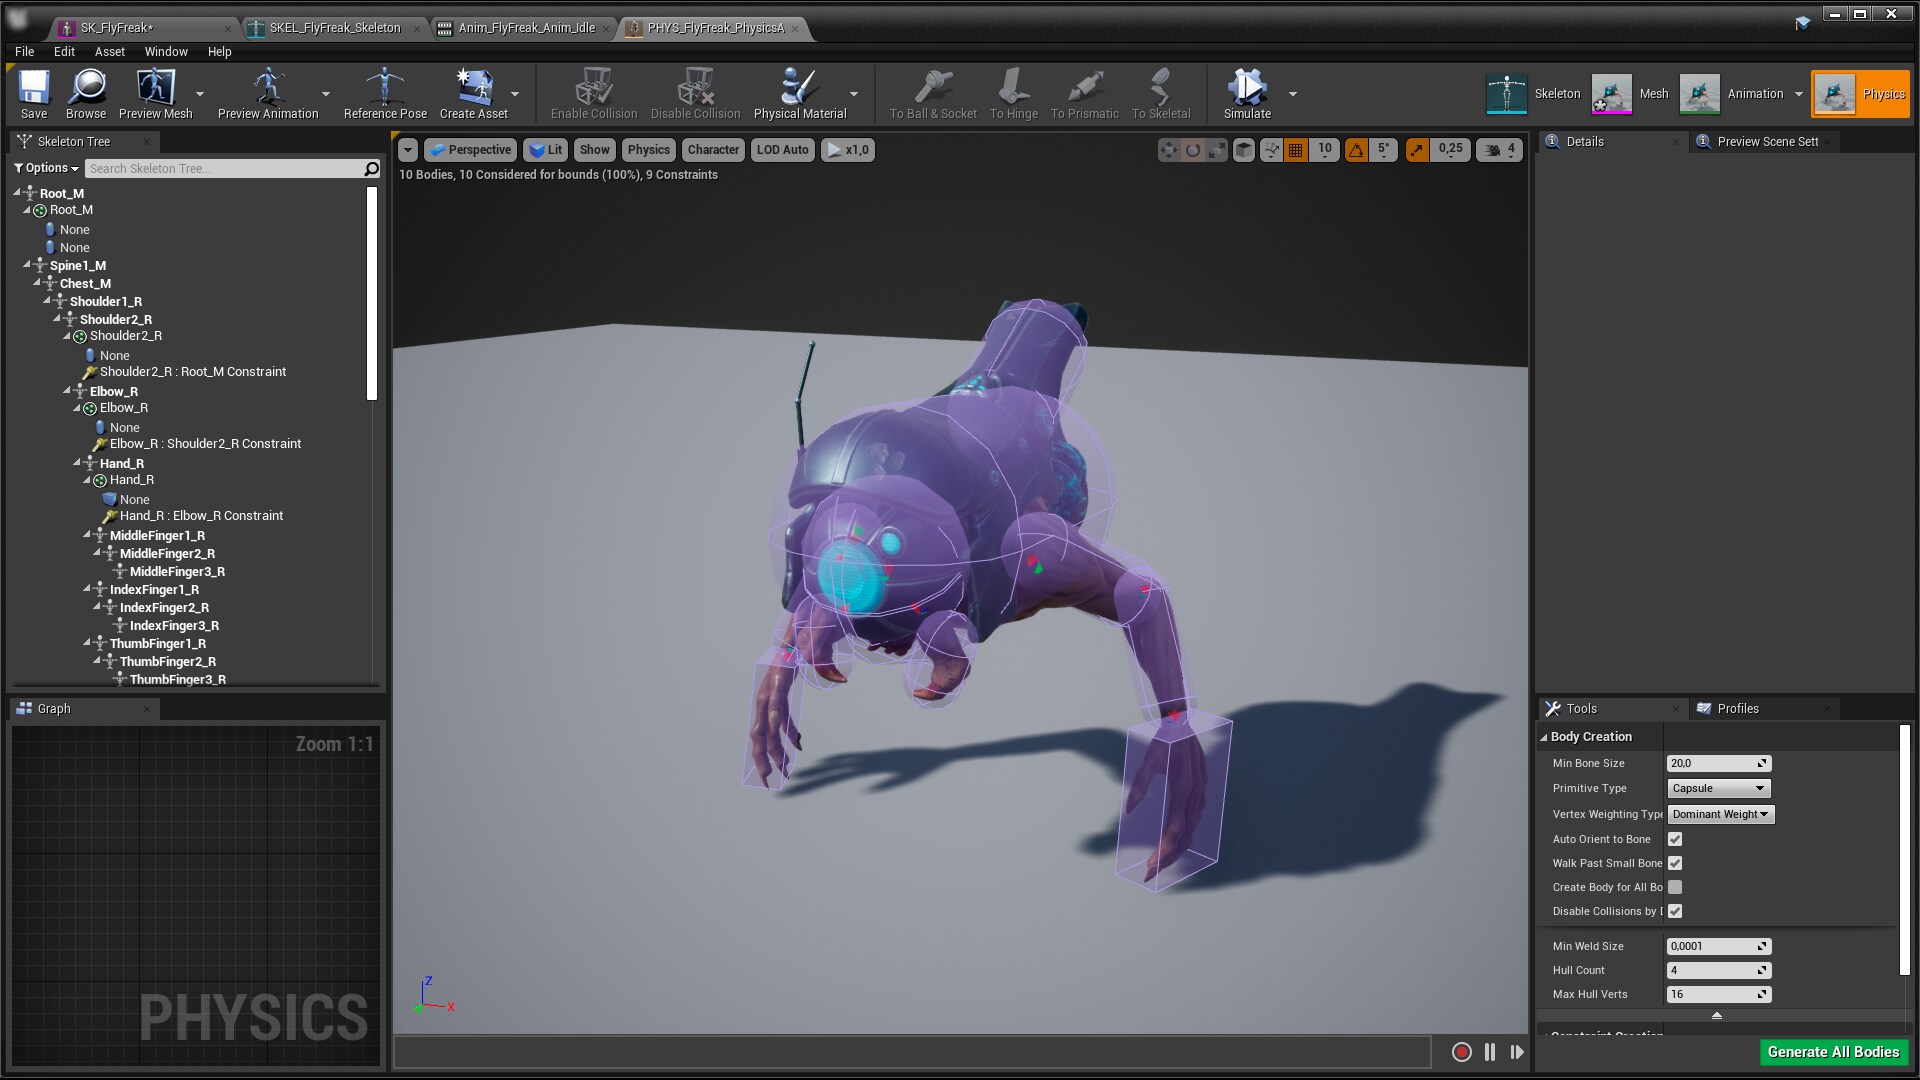
Task: Open the Primitive Type Capsule dropdown
Action: point(1717,788)
